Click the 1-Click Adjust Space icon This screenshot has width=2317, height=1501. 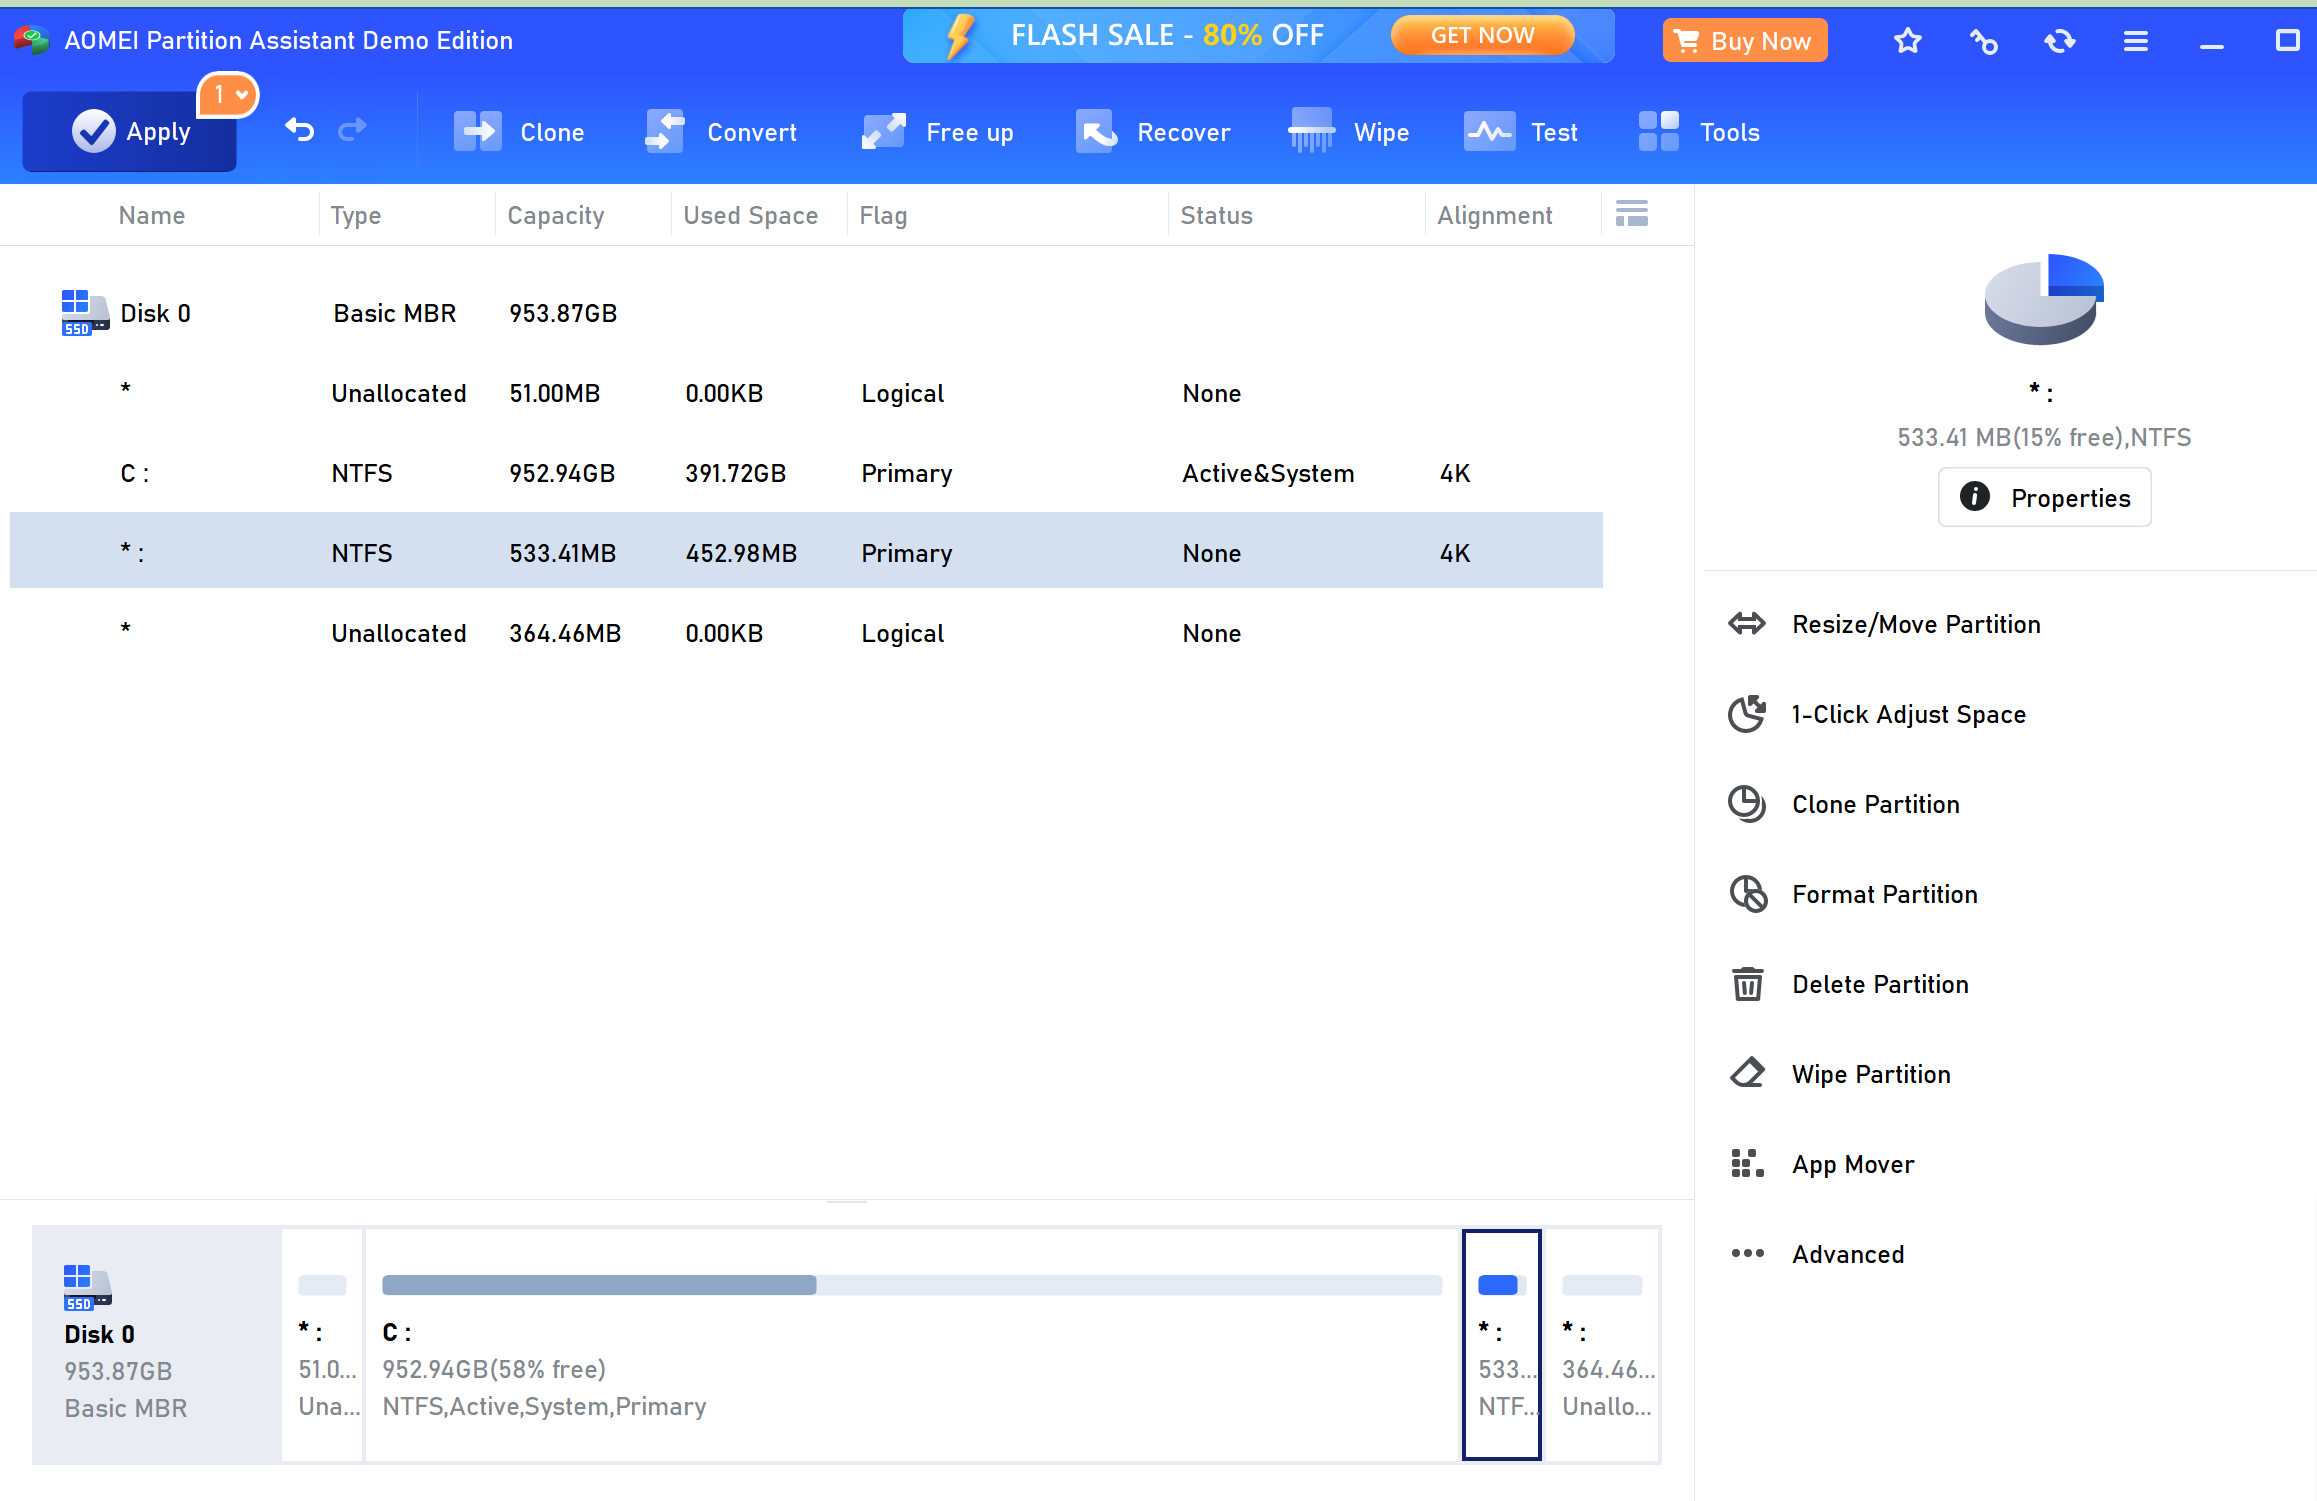1747,714
